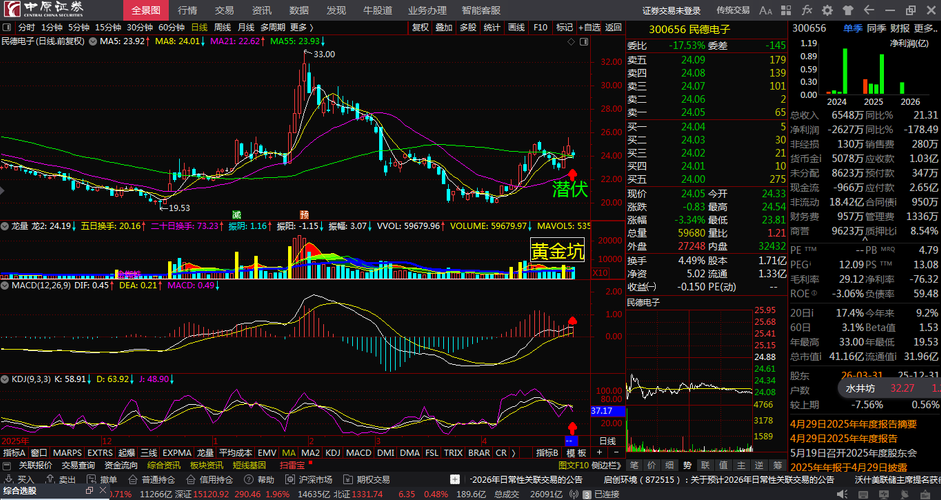Click the minus zoom-out chart button
Image resolution: width=941 pixels, height=500 pixels.
615,453
